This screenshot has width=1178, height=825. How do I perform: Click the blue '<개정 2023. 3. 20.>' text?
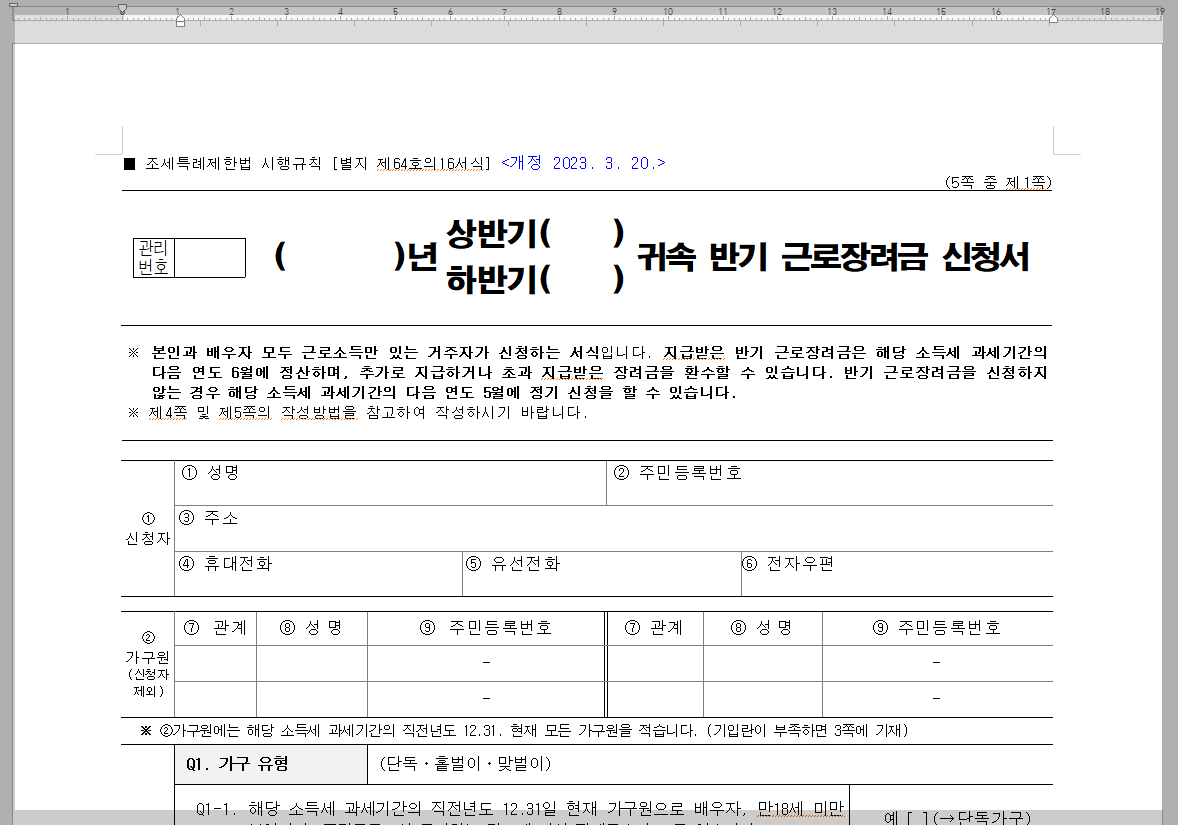coord(583,163)
